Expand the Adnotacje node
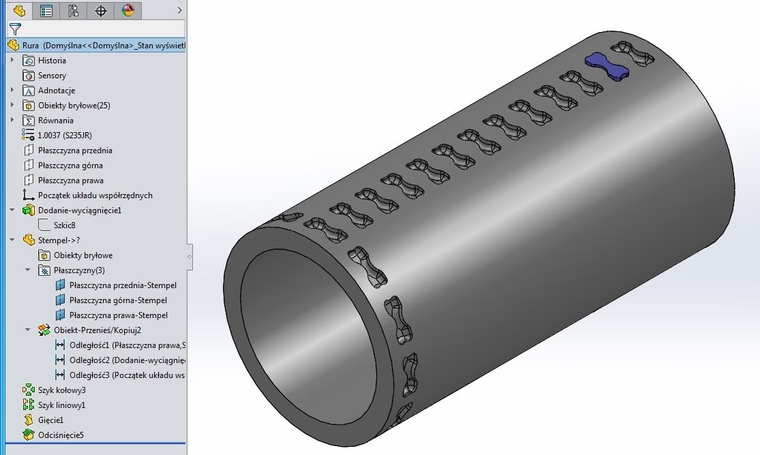 click(12, 90)
